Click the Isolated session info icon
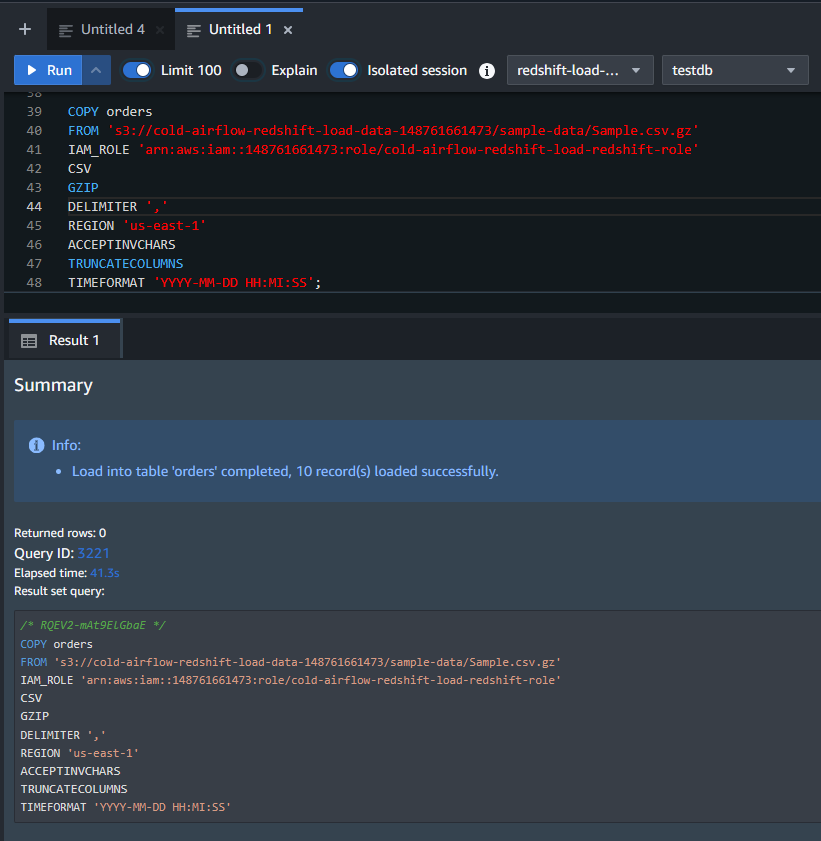The height and width of the screenshot is (841, 821). tap(487, 71)
